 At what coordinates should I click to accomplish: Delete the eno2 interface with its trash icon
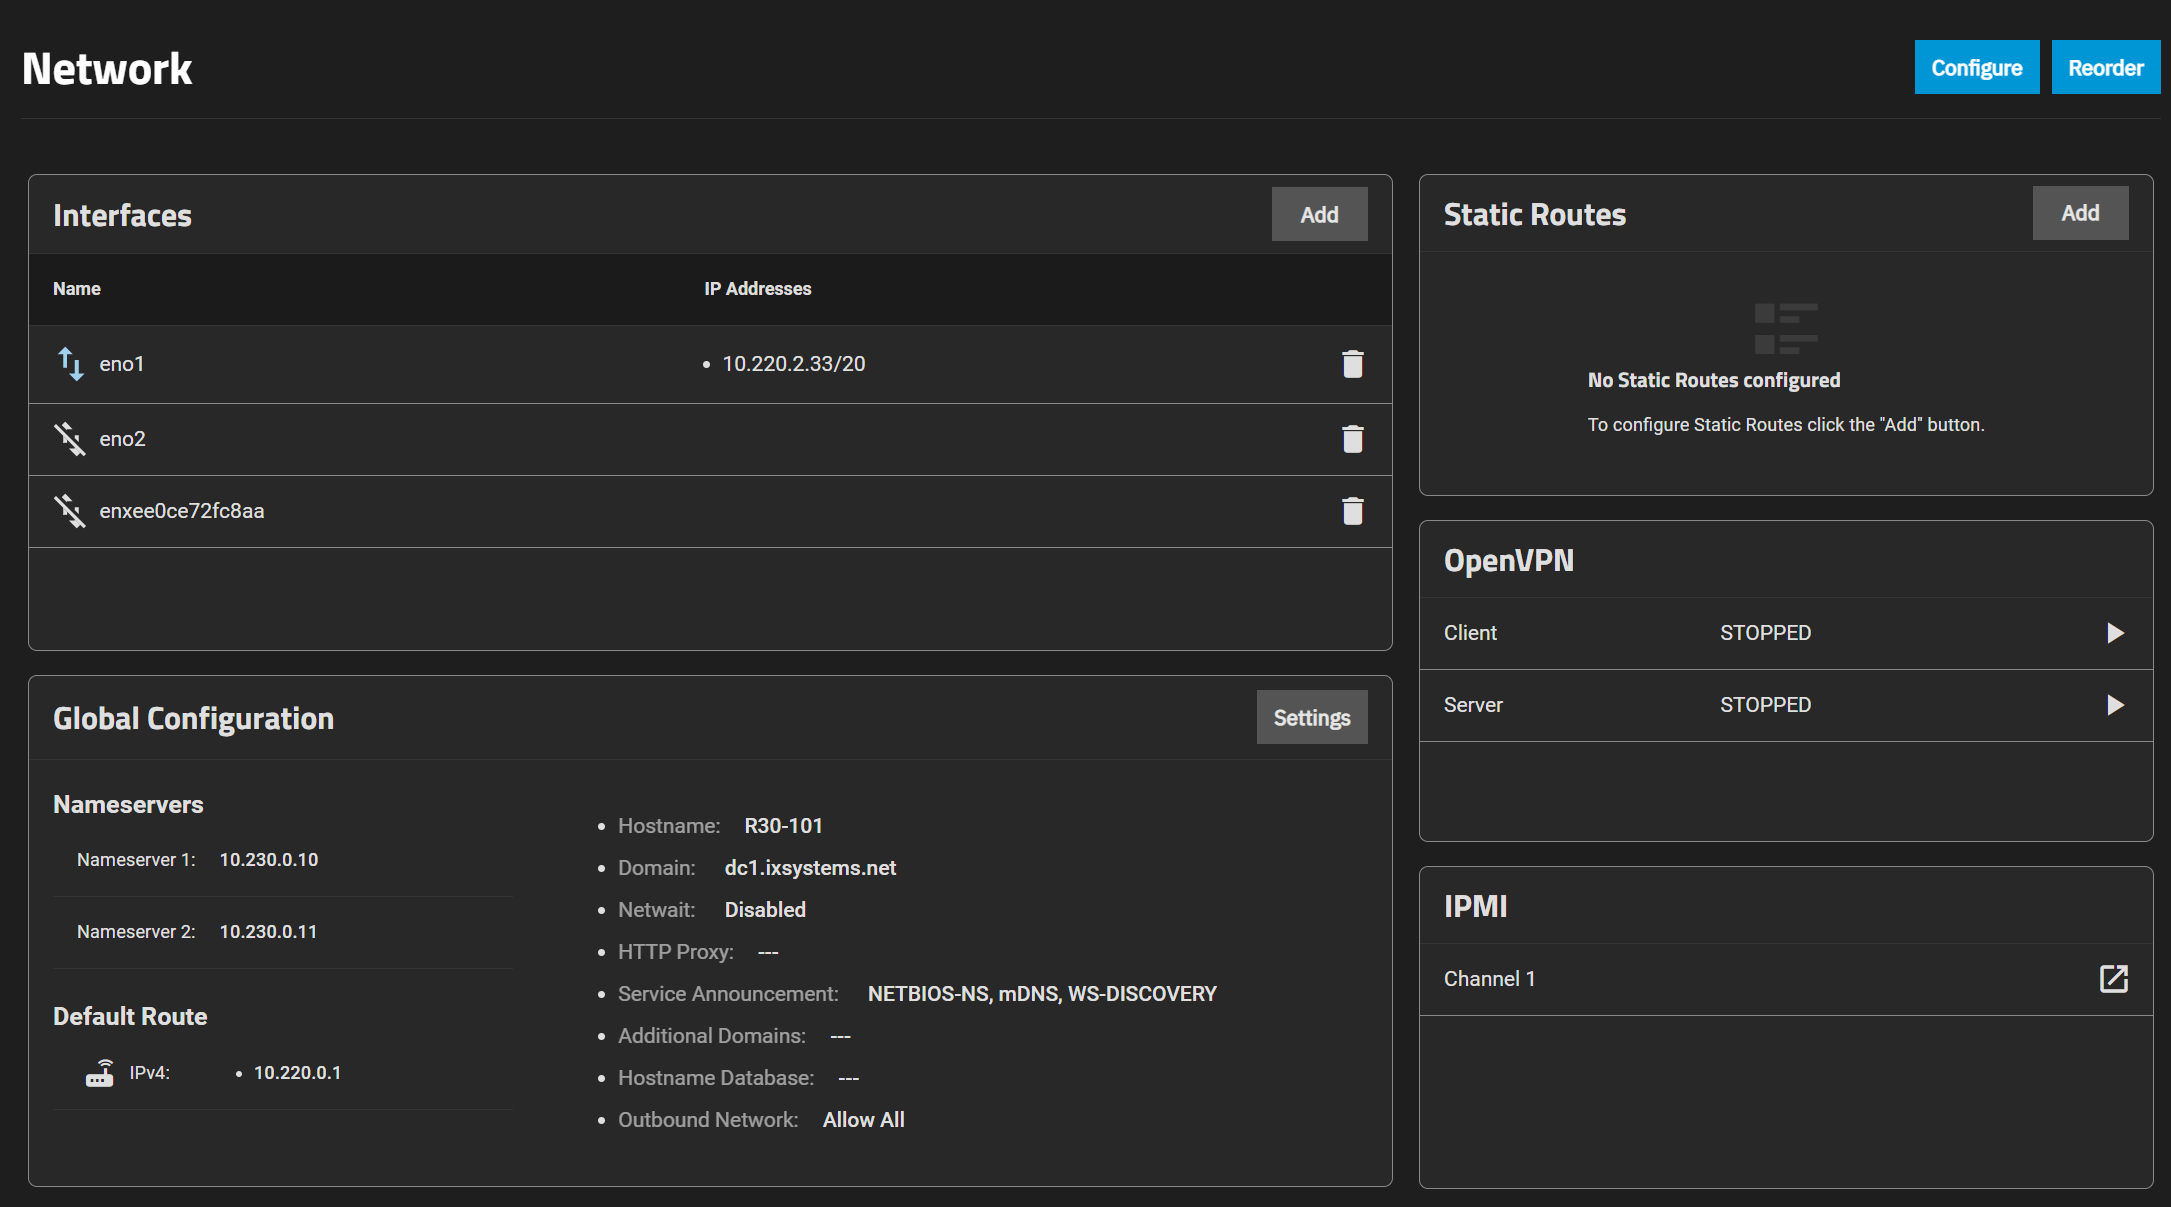1352,439
